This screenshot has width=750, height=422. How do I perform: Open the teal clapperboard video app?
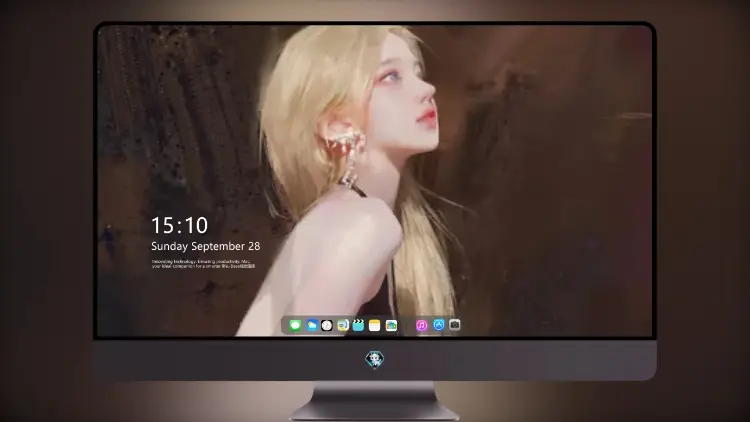[359, 325]
